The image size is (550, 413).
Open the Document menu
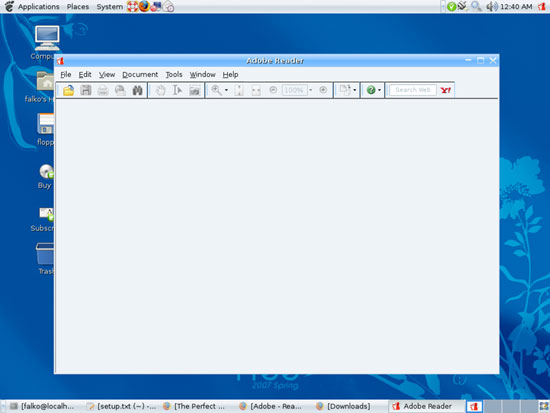[x=140, y=74]
